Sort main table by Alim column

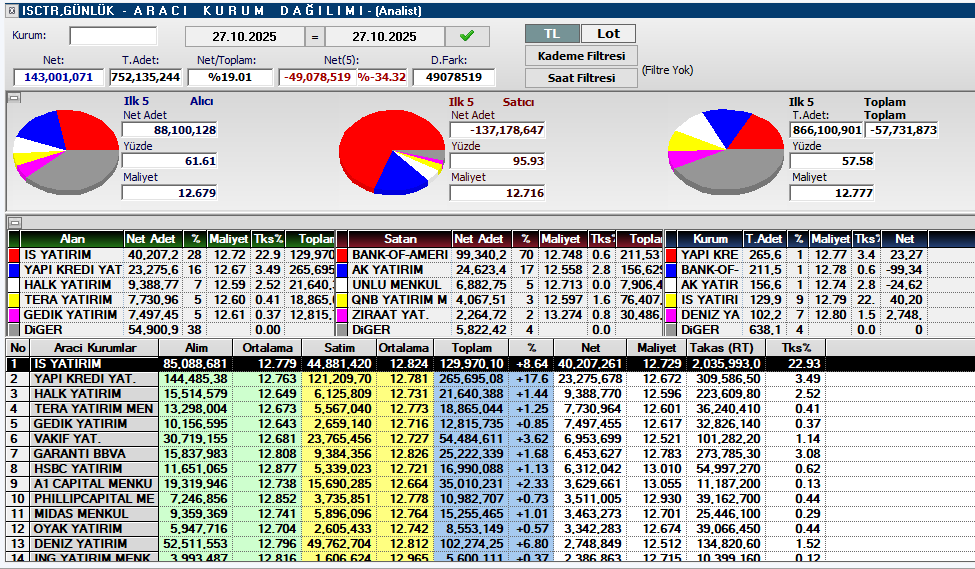click(x=196, y=348)
